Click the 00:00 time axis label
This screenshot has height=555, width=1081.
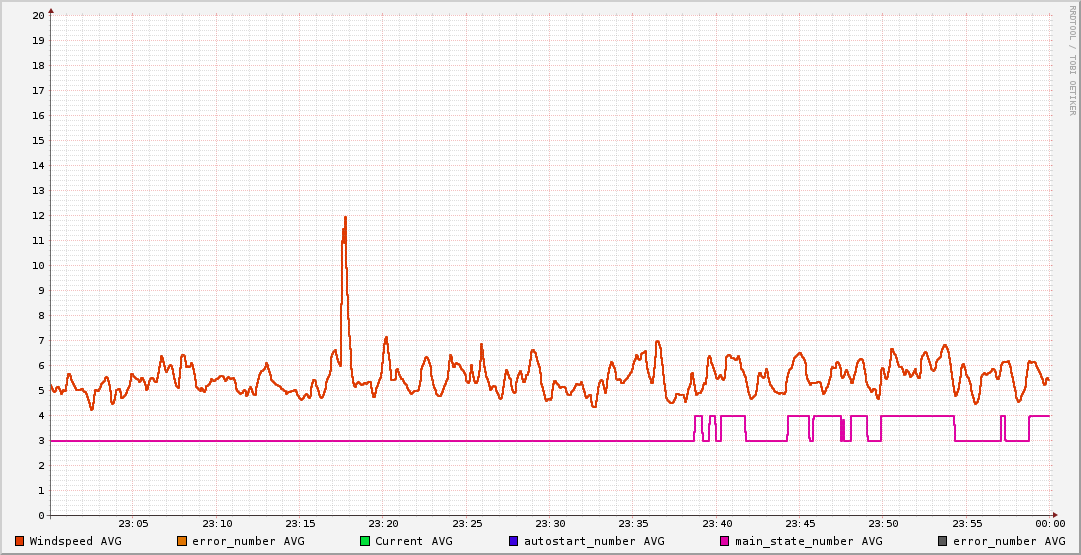pos(1049,524)
